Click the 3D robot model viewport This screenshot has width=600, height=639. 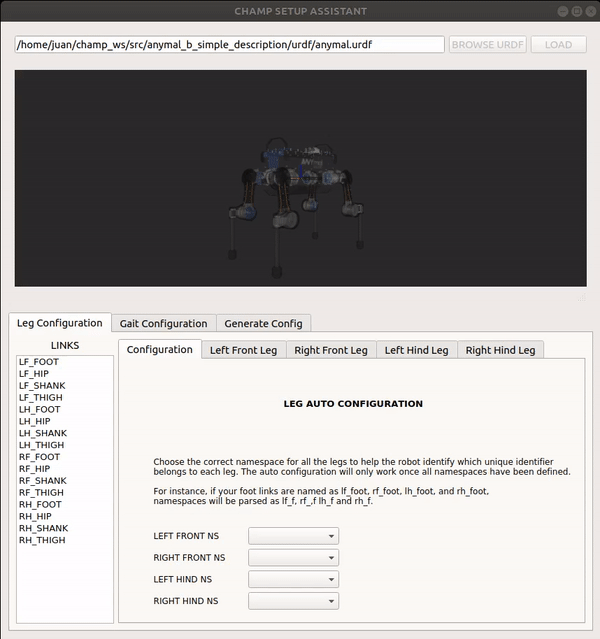tap(301, 178)
